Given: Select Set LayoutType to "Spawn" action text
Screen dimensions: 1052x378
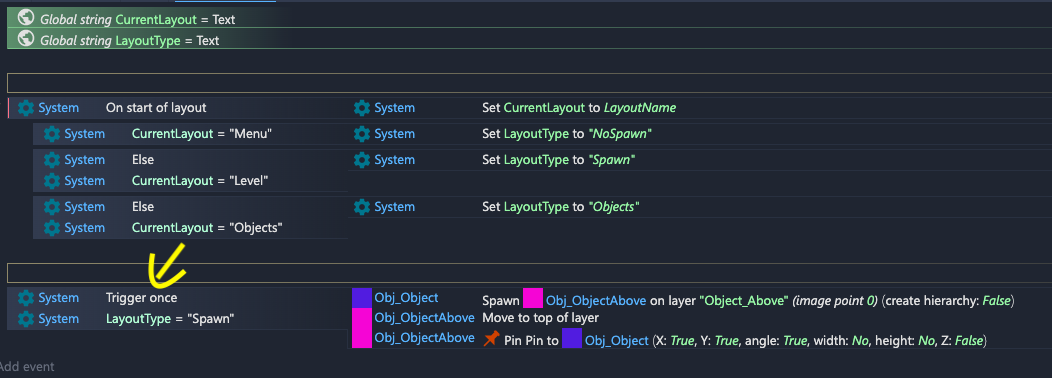Looking at the screenshot, I should 559,160.
